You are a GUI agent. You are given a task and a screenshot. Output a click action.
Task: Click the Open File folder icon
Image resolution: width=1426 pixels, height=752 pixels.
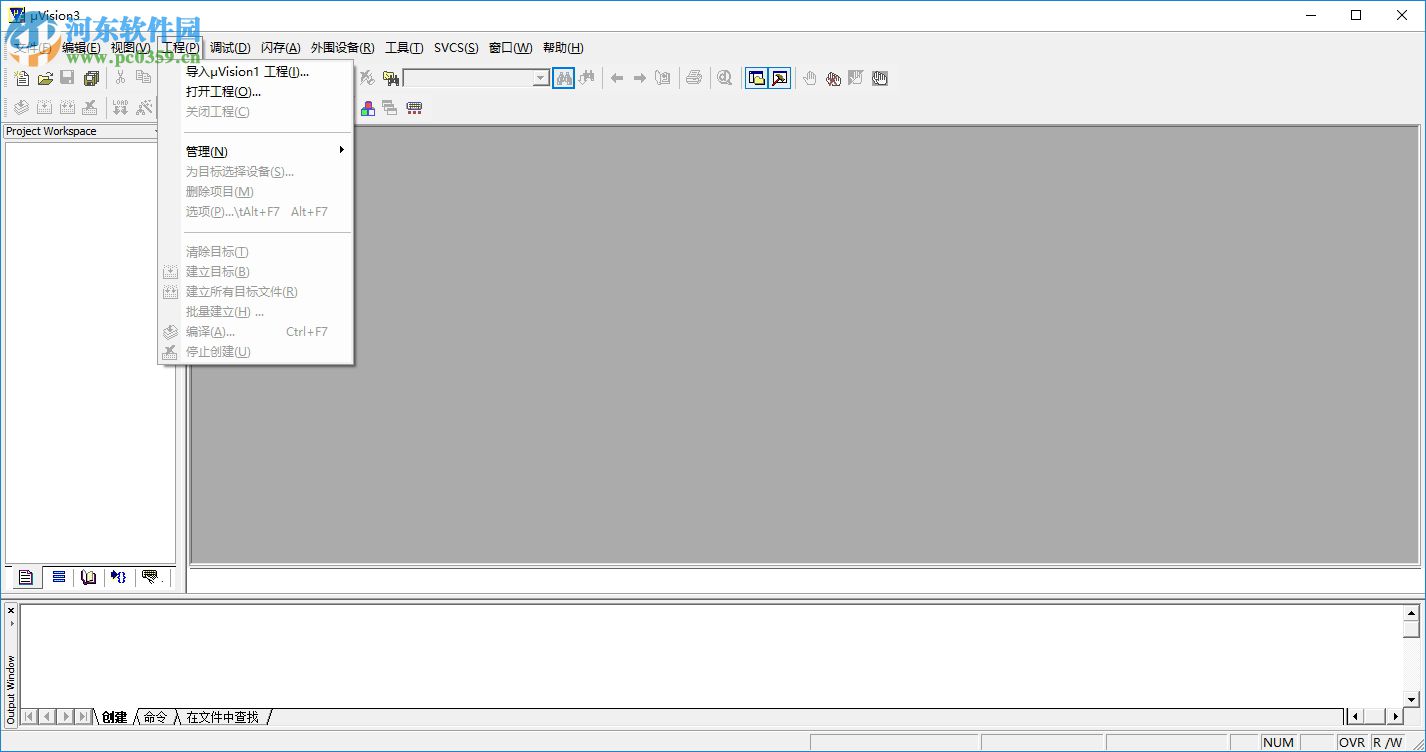45,78
